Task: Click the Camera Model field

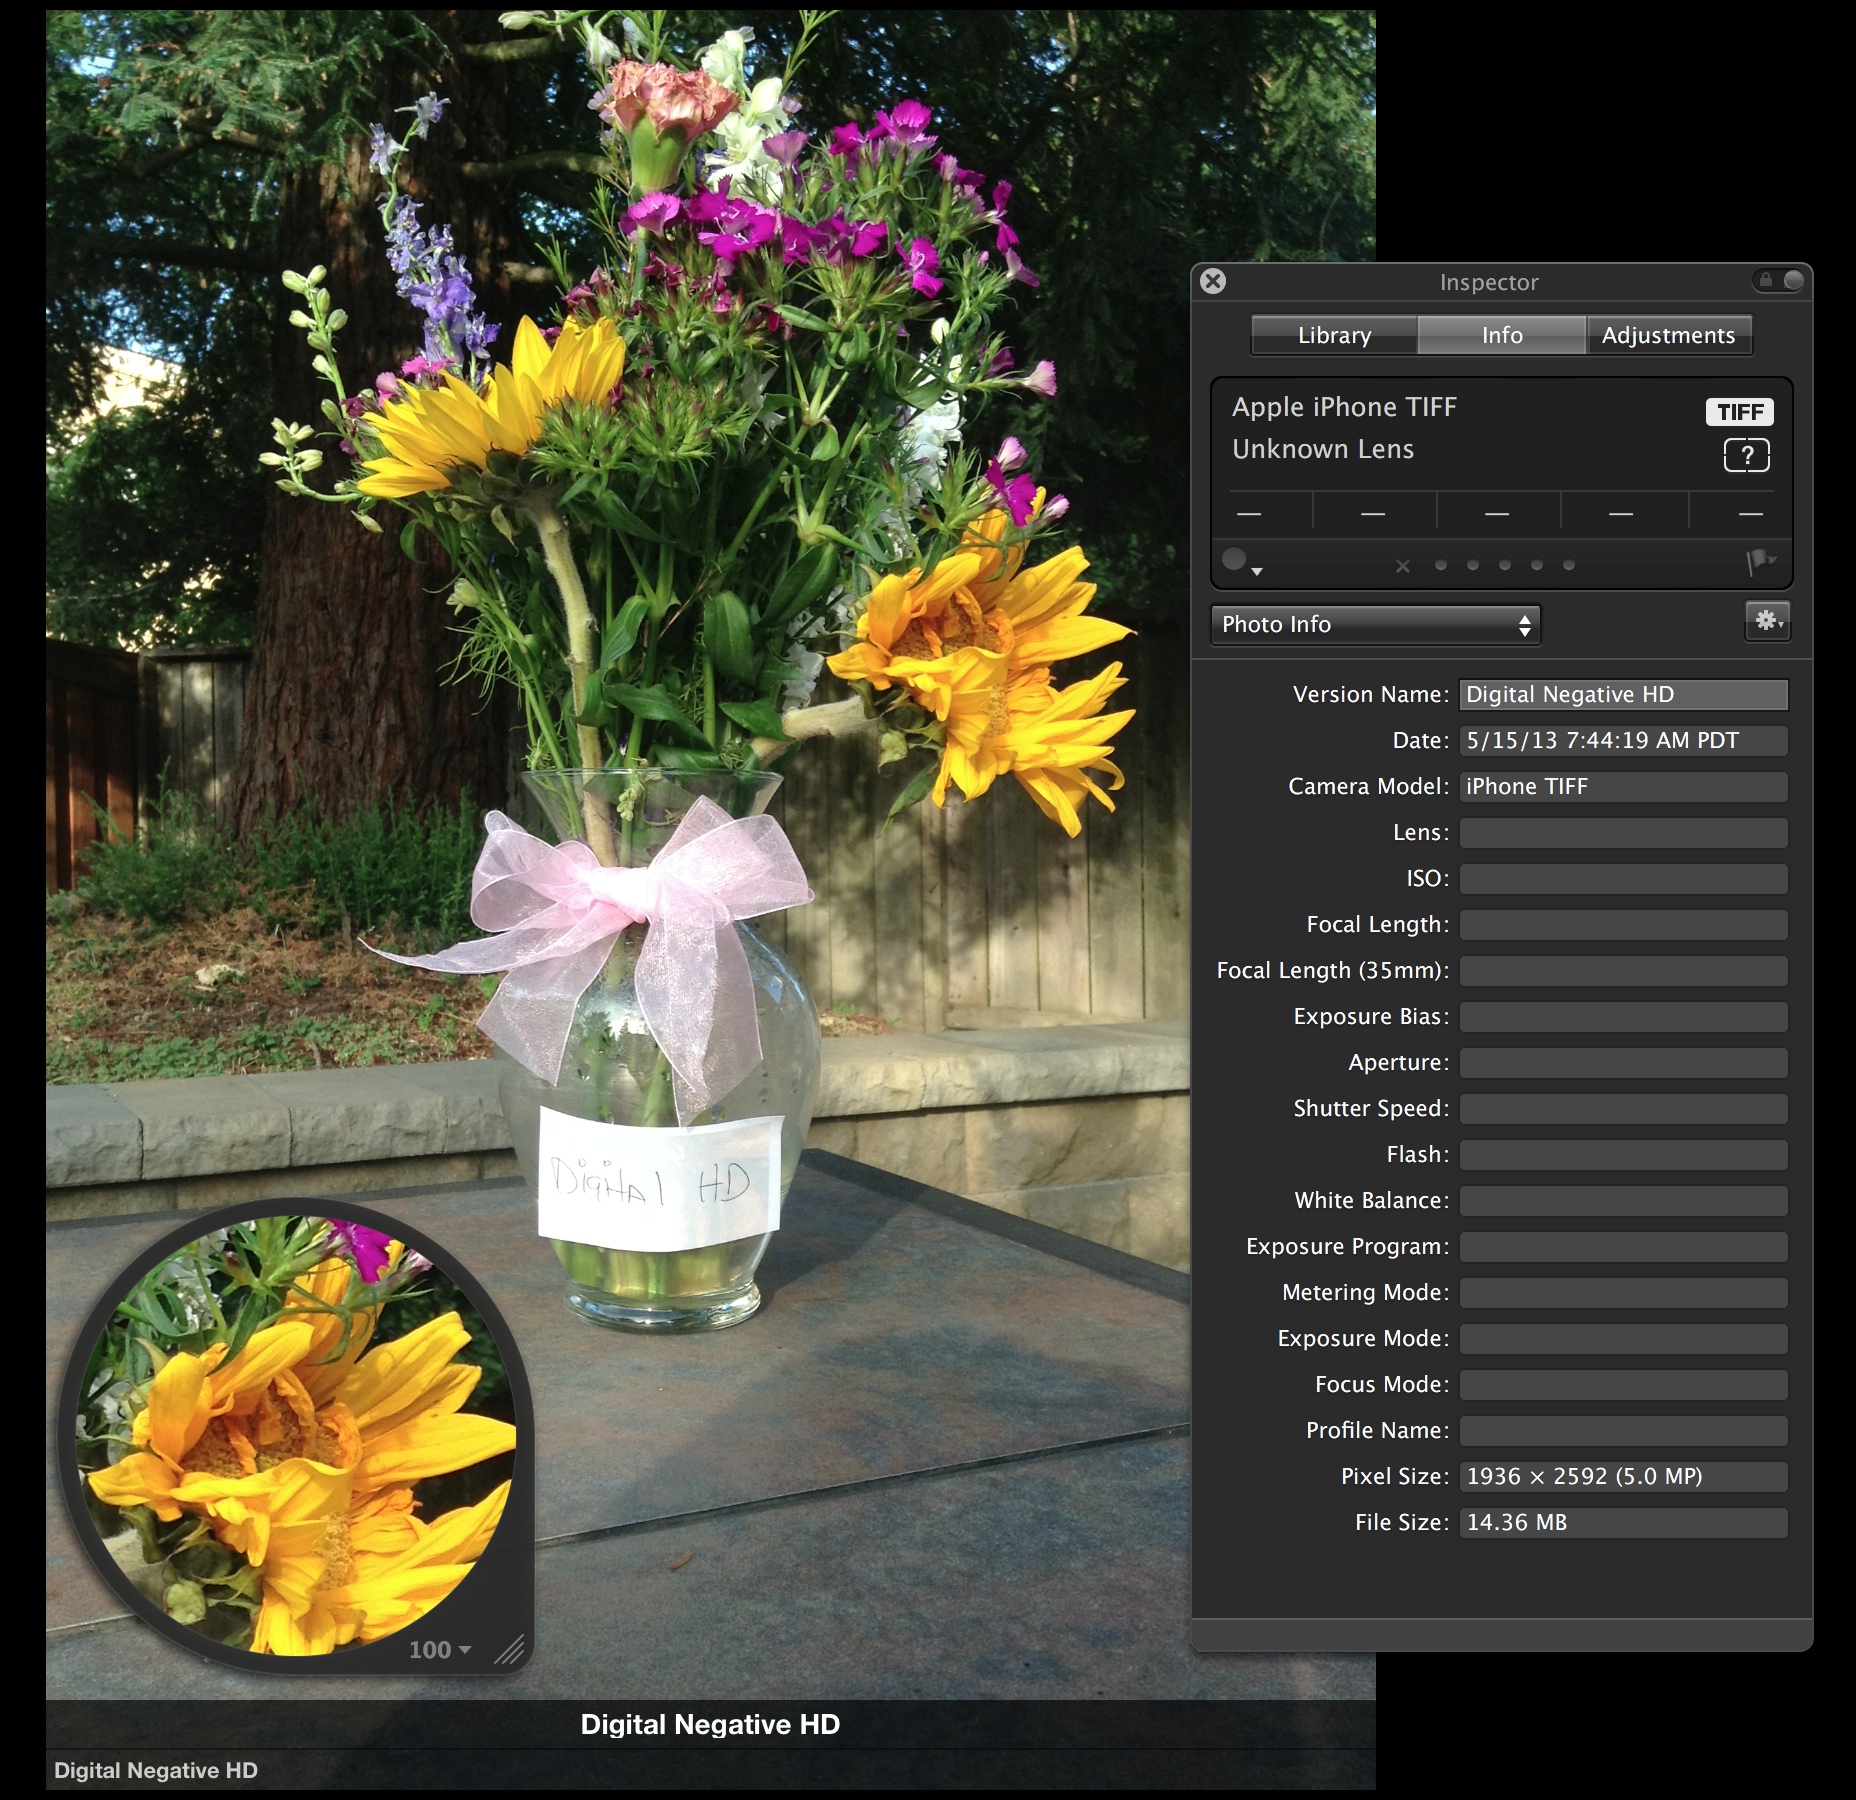Action: point(1622,787)
